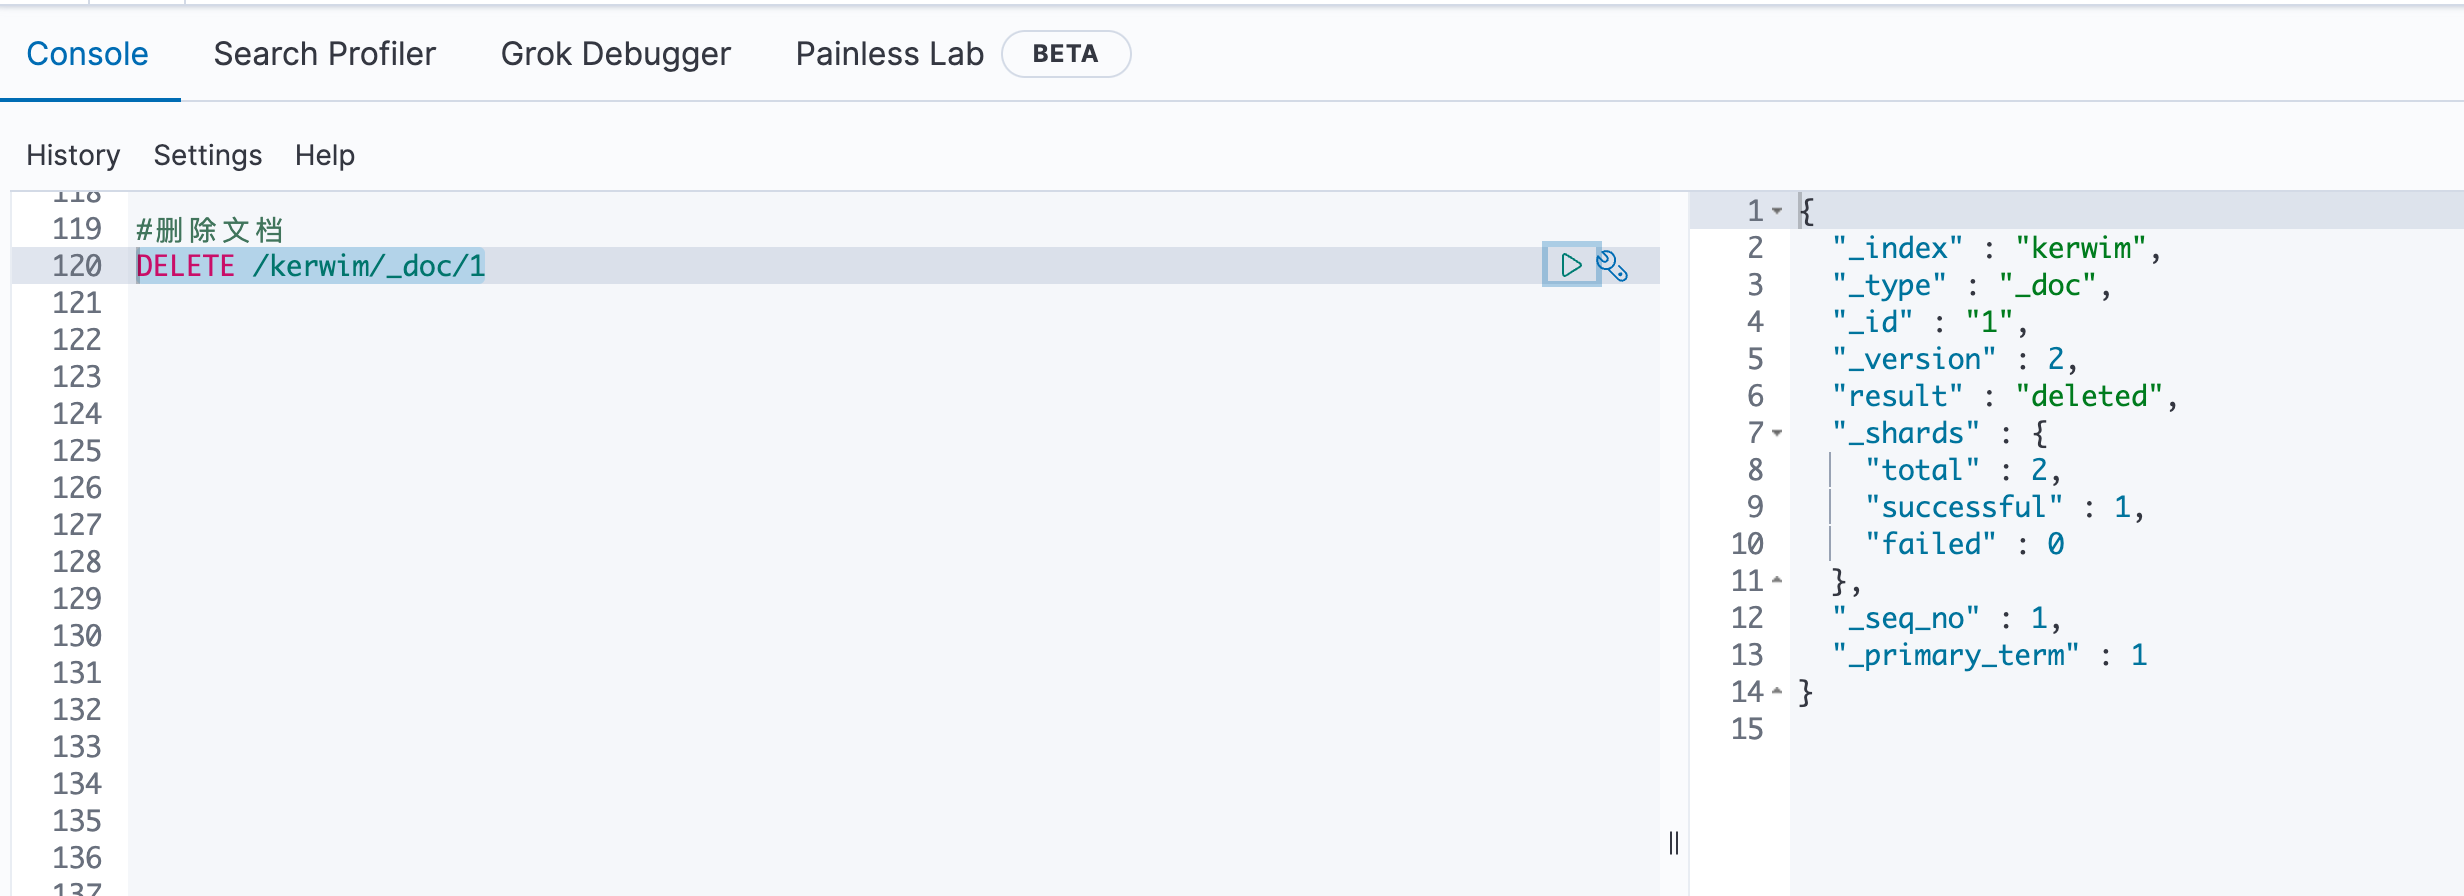Screen dimensions: 2464x896
Task: Click the "_primary_term" key in response
Action: [x=1956, y=655]
